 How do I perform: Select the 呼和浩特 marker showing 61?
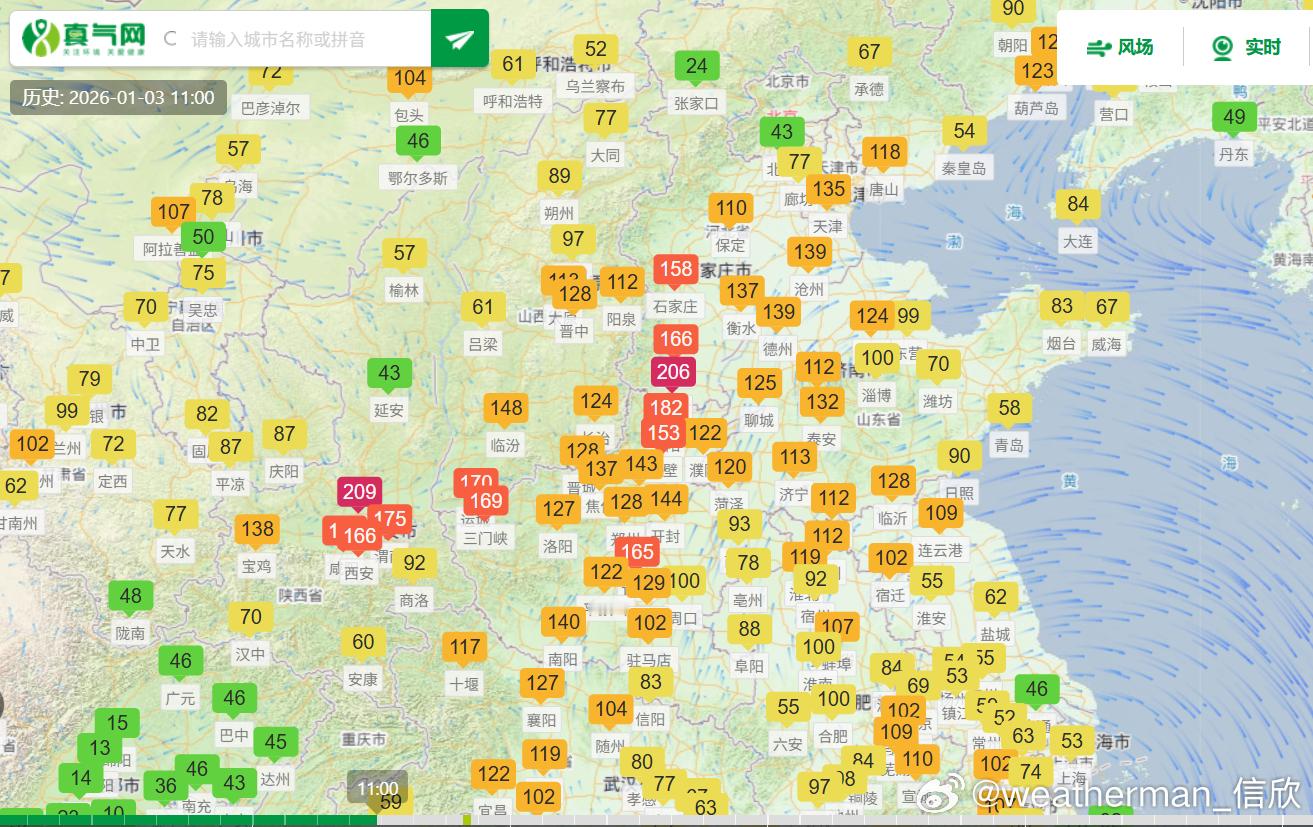[513, 66]
